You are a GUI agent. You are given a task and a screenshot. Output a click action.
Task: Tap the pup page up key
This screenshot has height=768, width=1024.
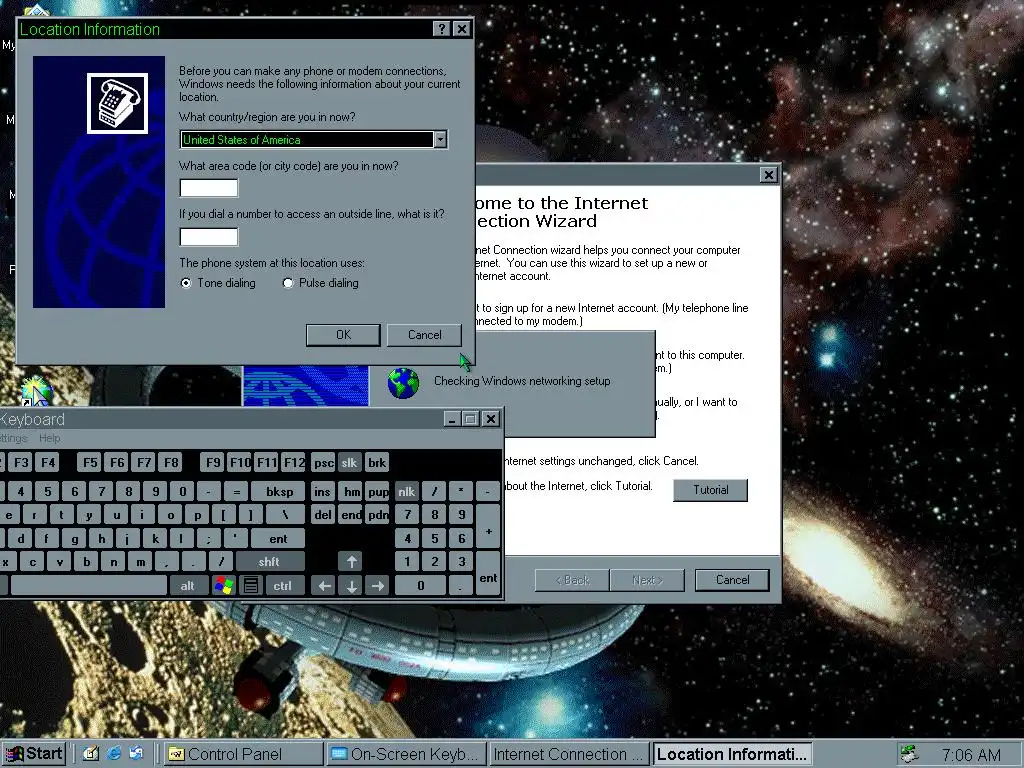378,492
